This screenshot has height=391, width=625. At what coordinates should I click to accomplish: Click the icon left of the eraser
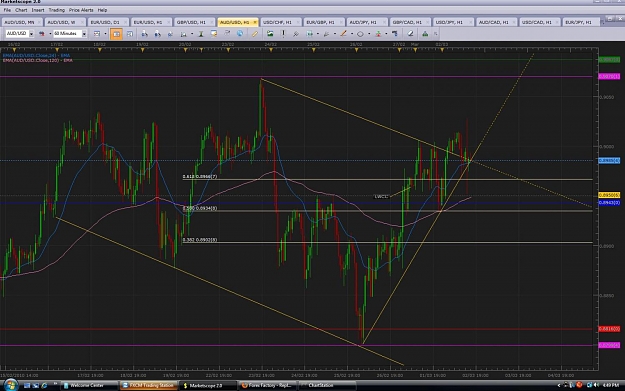[395, 33]
